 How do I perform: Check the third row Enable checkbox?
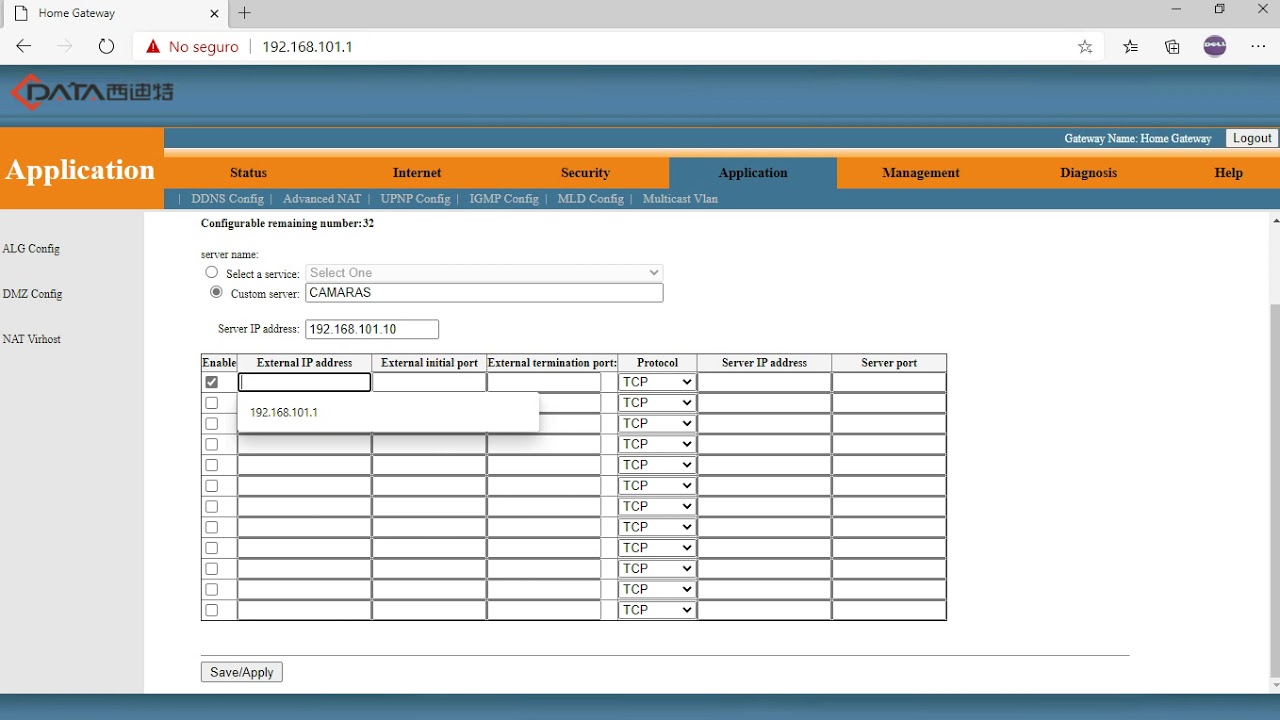[211, 424]
